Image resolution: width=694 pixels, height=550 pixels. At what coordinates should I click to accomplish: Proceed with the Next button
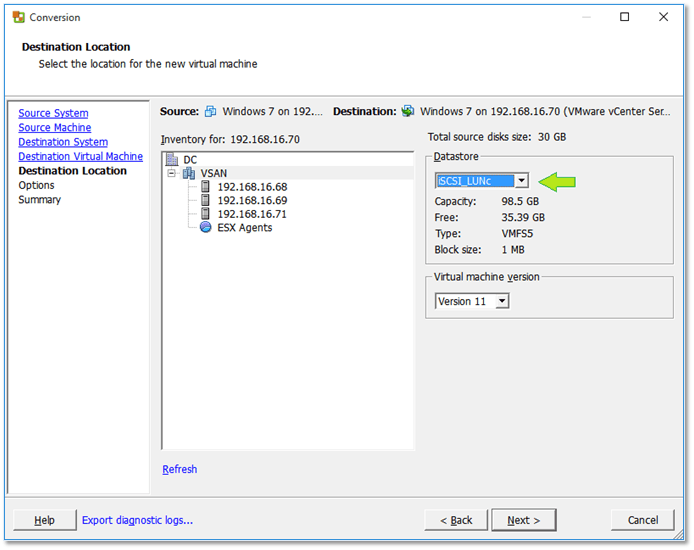[x=524, y=520]
